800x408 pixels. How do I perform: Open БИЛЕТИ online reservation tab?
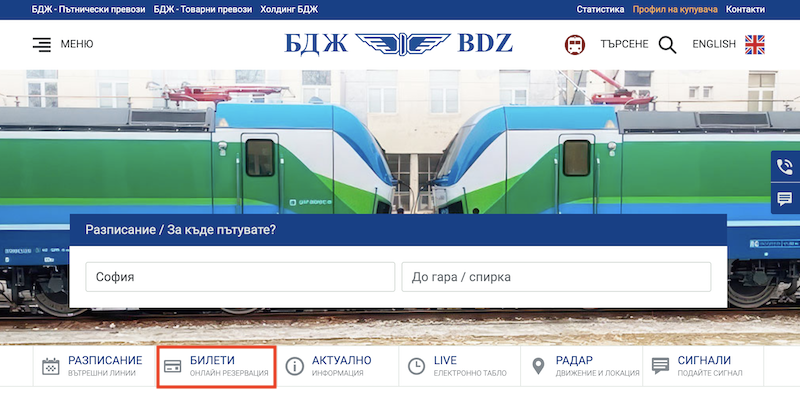[x=216, y=367]
